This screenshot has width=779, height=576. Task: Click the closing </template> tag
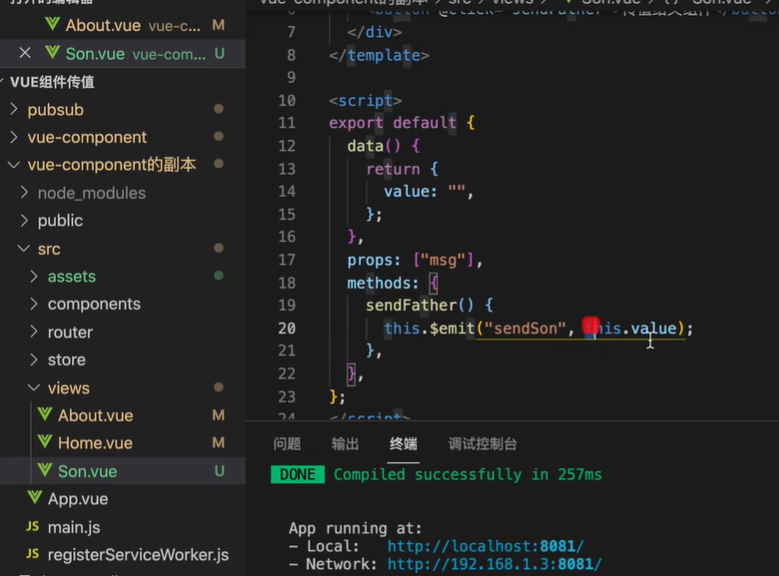(379, 55)
